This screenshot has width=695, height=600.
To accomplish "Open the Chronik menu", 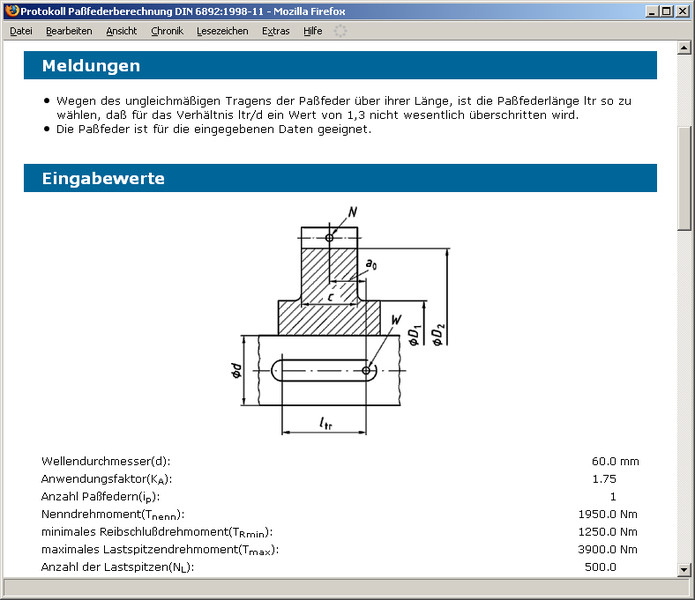I will (167, 31).
